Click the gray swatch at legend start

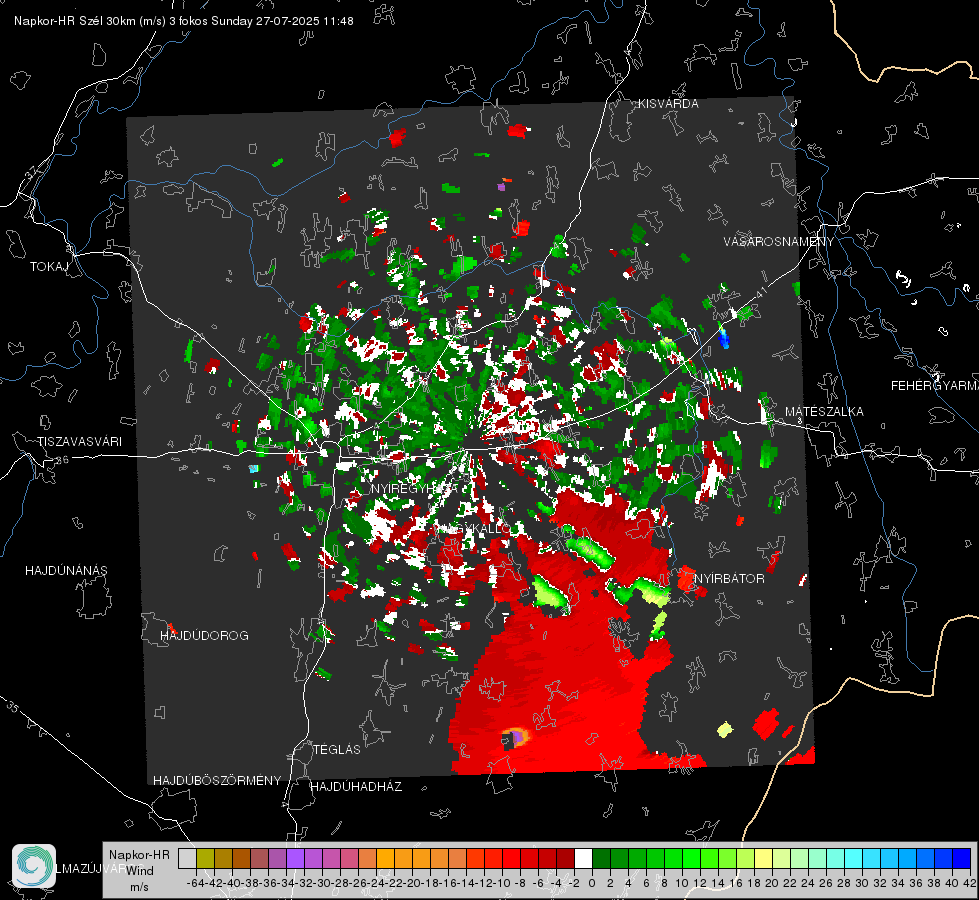(187, 858)
